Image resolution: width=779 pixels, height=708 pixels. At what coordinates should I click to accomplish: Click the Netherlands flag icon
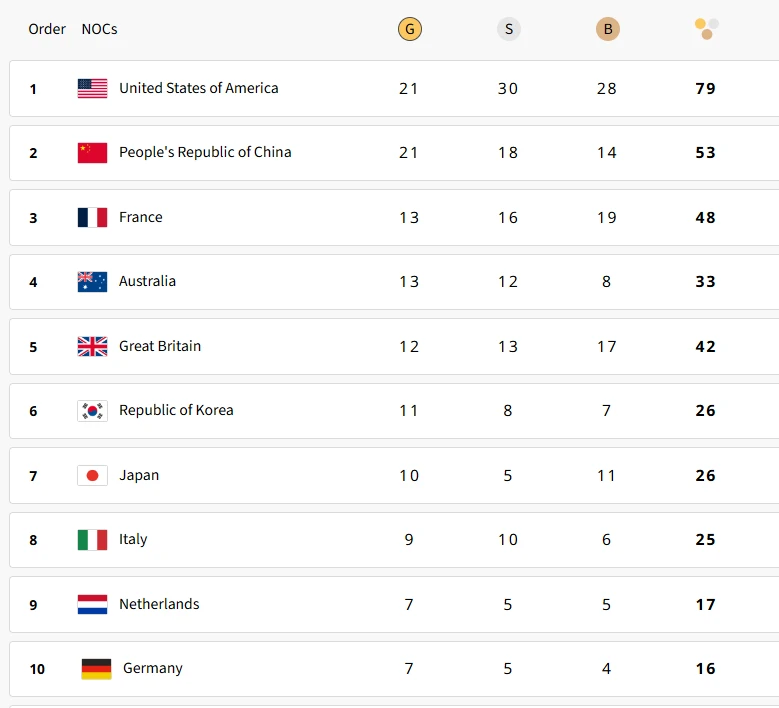click(92, 604)
